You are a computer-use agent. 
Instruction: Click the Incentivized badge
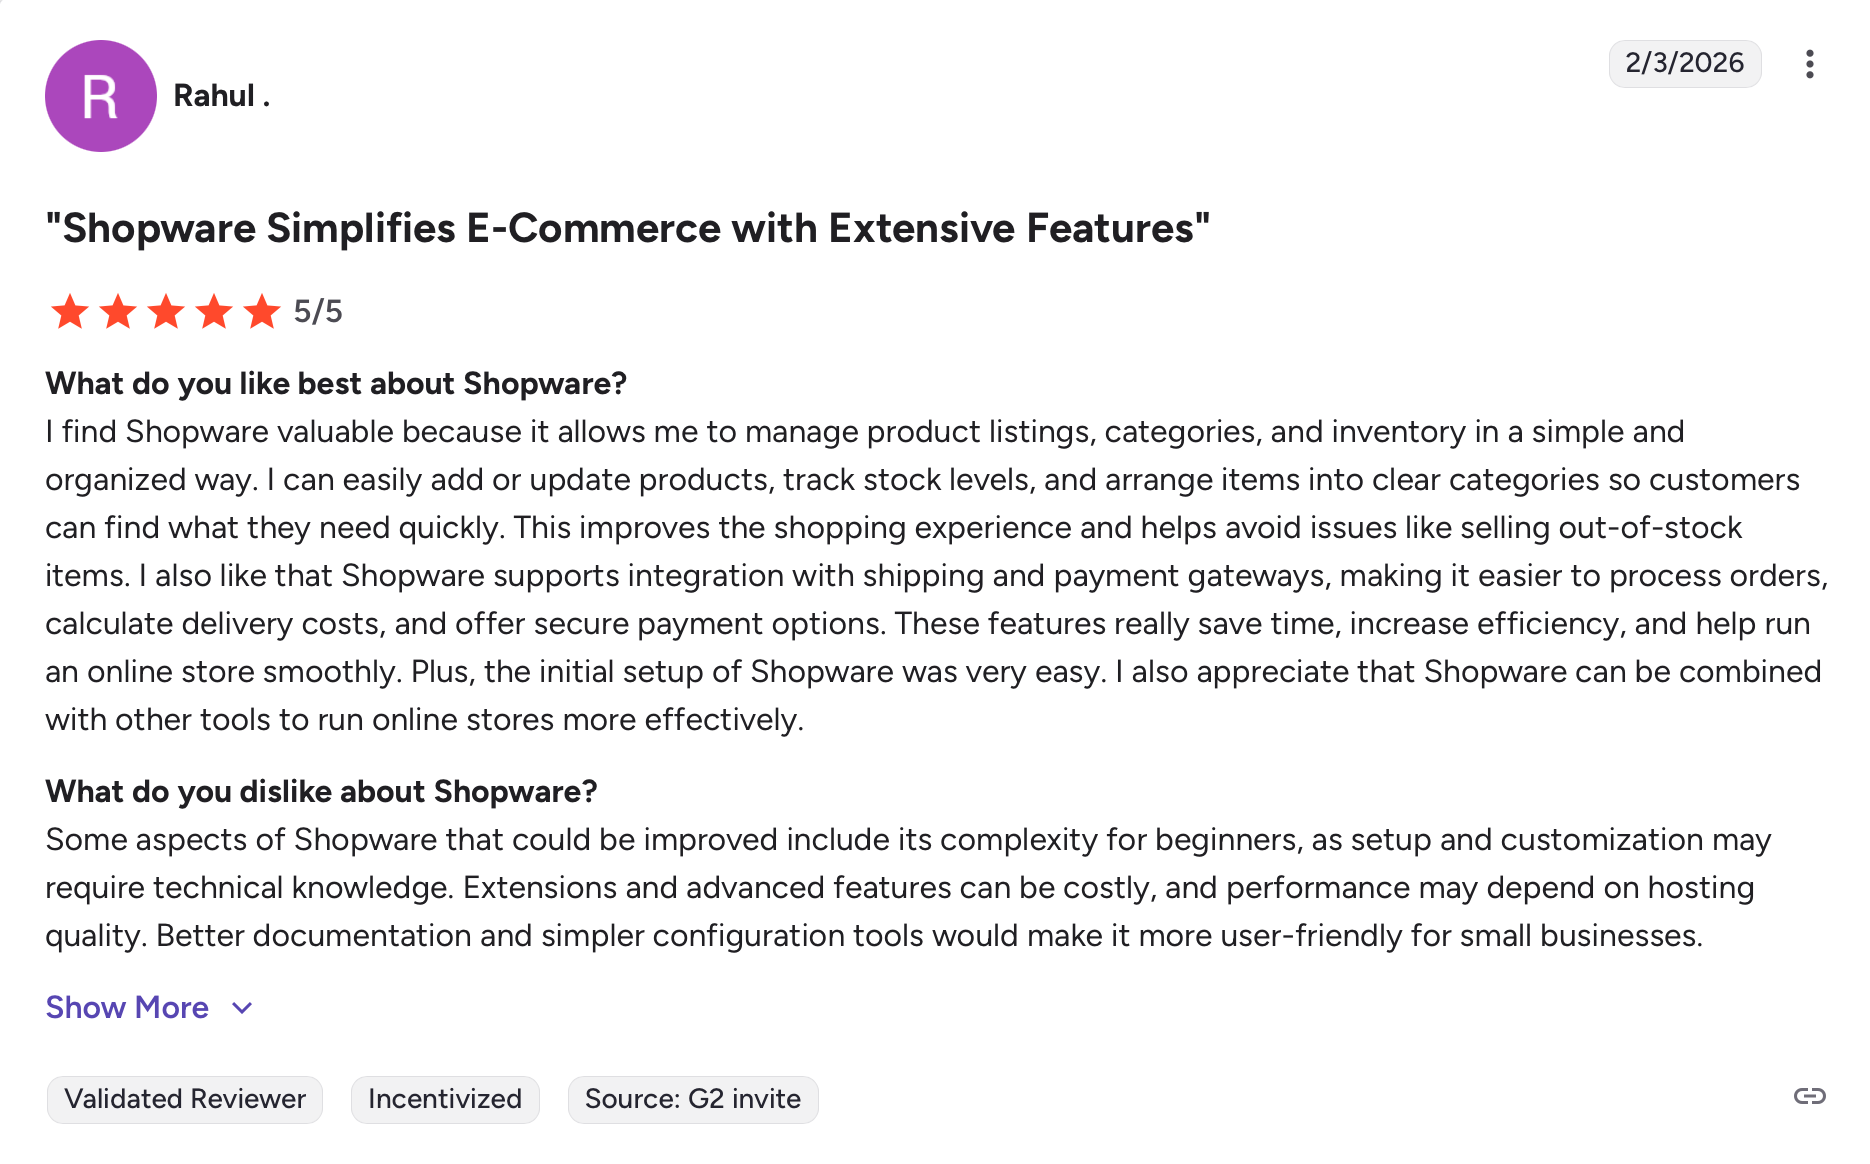(445, 1099)
